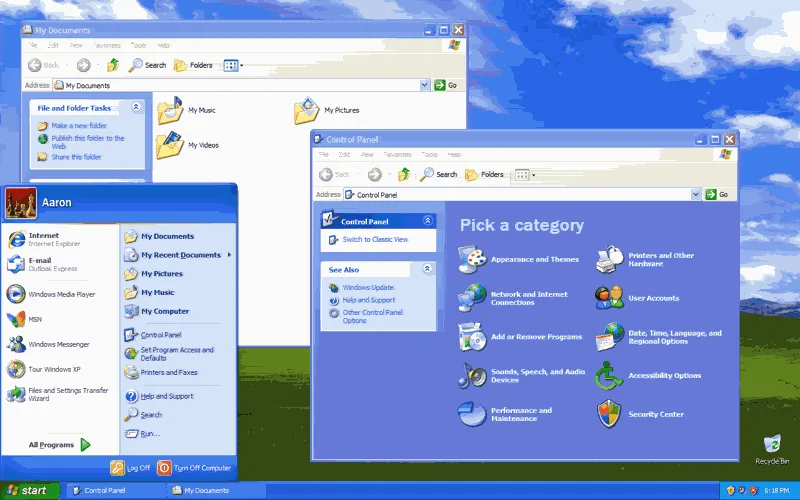Image resolution: width=800 pixels, height=500 pixels.
Task: Click the Accessibility Options icon
Action: pos(610,375)
